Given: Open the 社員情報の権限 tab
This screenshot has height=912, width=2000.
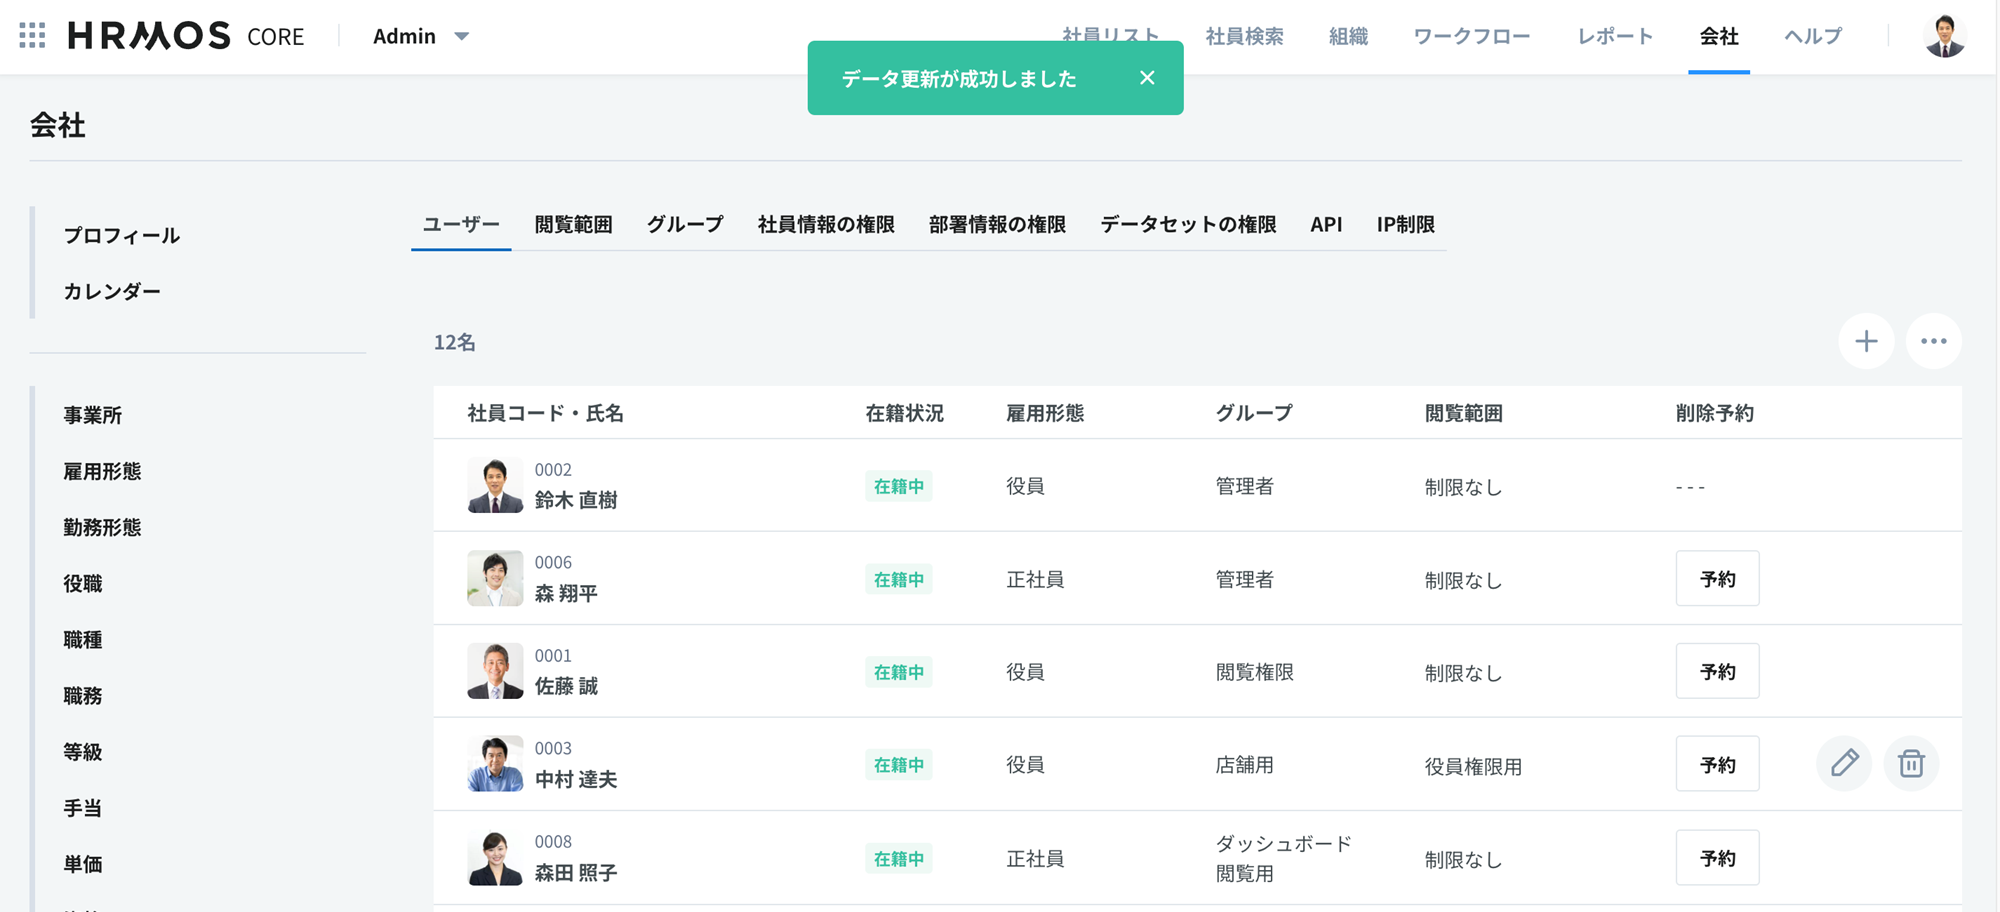Looking at the screenshot, I should (x=826, y=225).
